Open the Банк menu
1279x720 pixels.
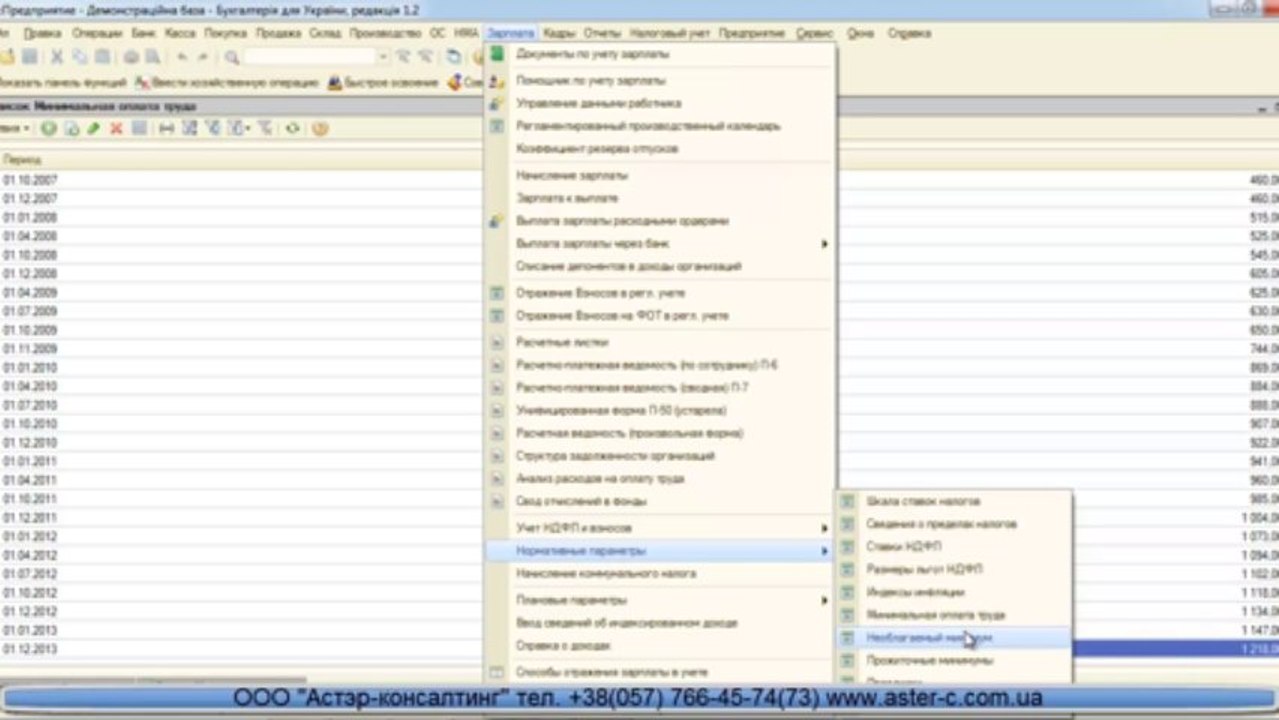point(143,33)
